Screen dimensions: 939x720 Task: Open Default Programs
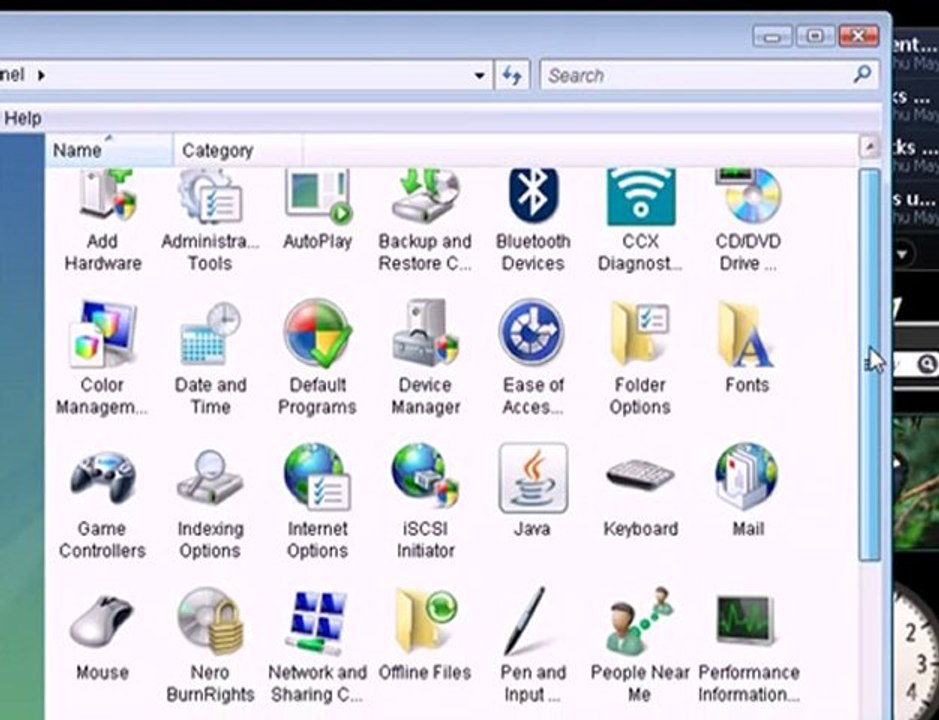click(x=317, y=358)
